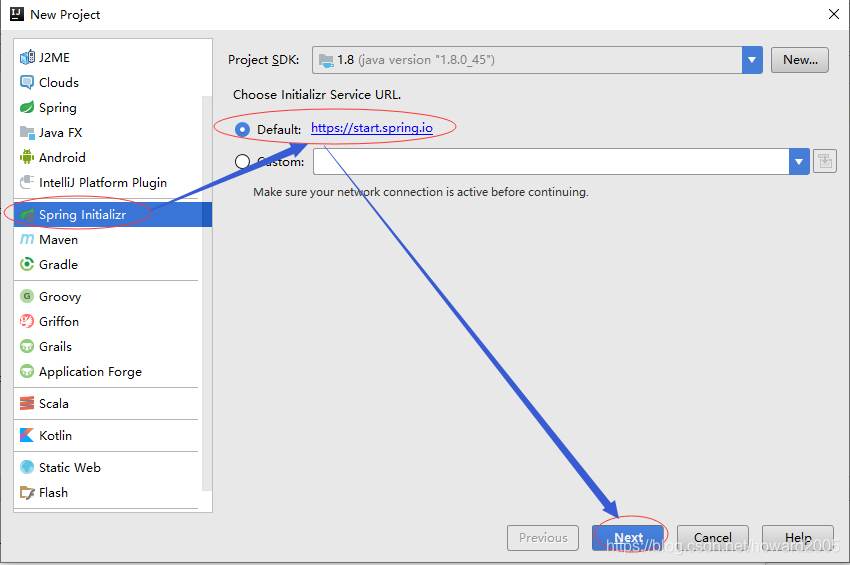850x565 pixels.
Task: Click the project type list scrollbar
Action: pos(207,293)
